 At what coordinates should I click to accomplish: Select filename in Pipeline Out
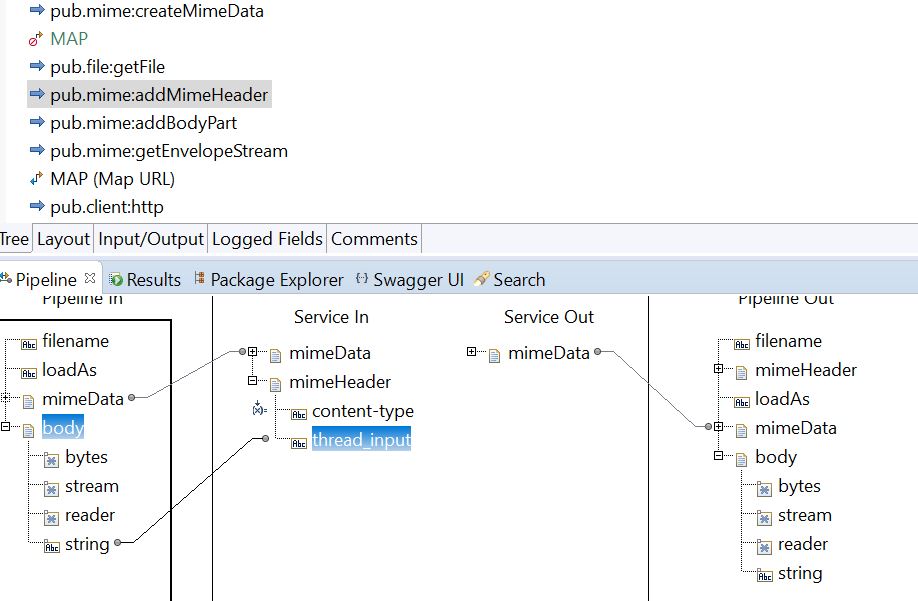(788, 341)
